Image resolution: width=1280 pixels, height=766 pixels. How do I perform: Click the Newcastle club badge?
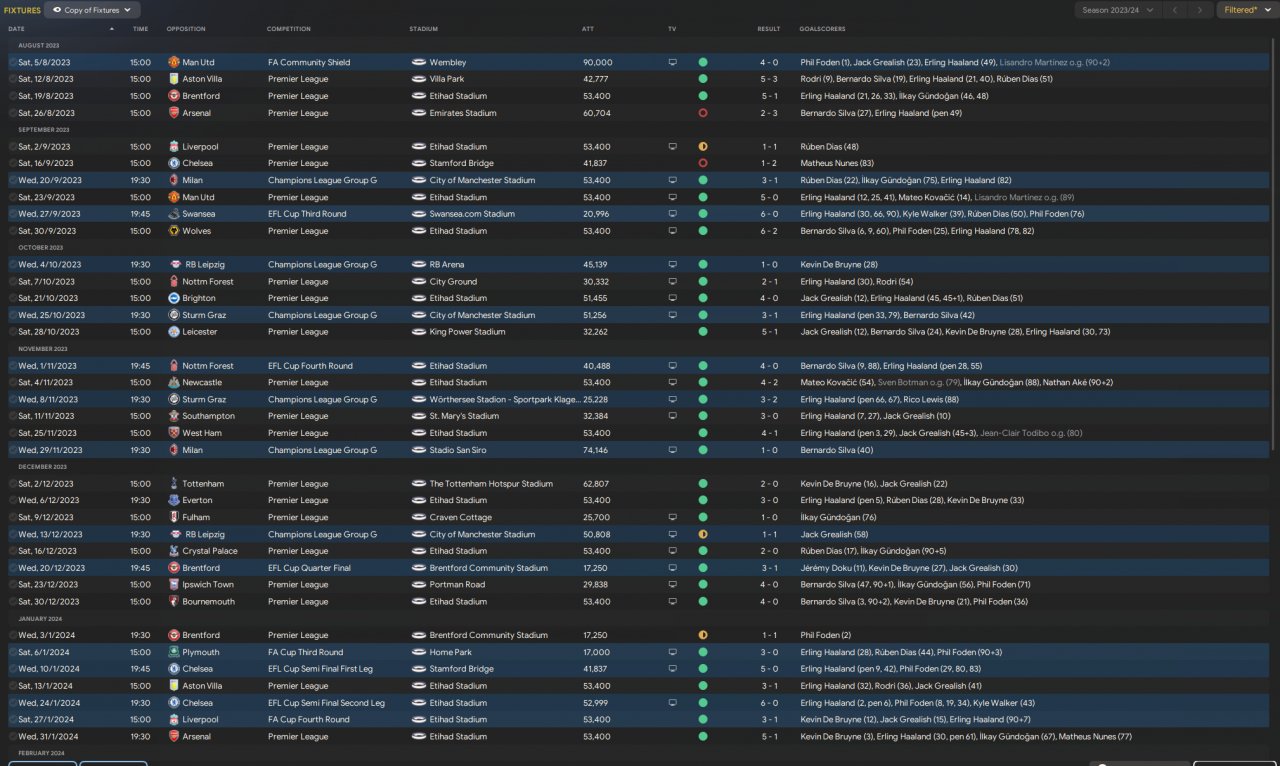click(x=174, y=383)
